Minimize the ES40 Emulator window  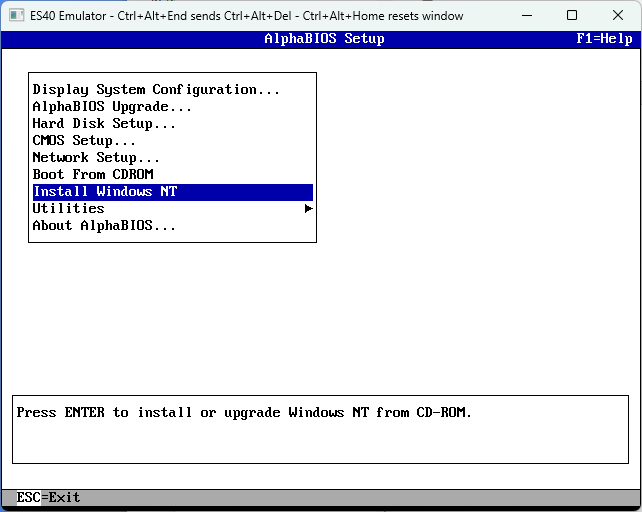coord(527,16)
